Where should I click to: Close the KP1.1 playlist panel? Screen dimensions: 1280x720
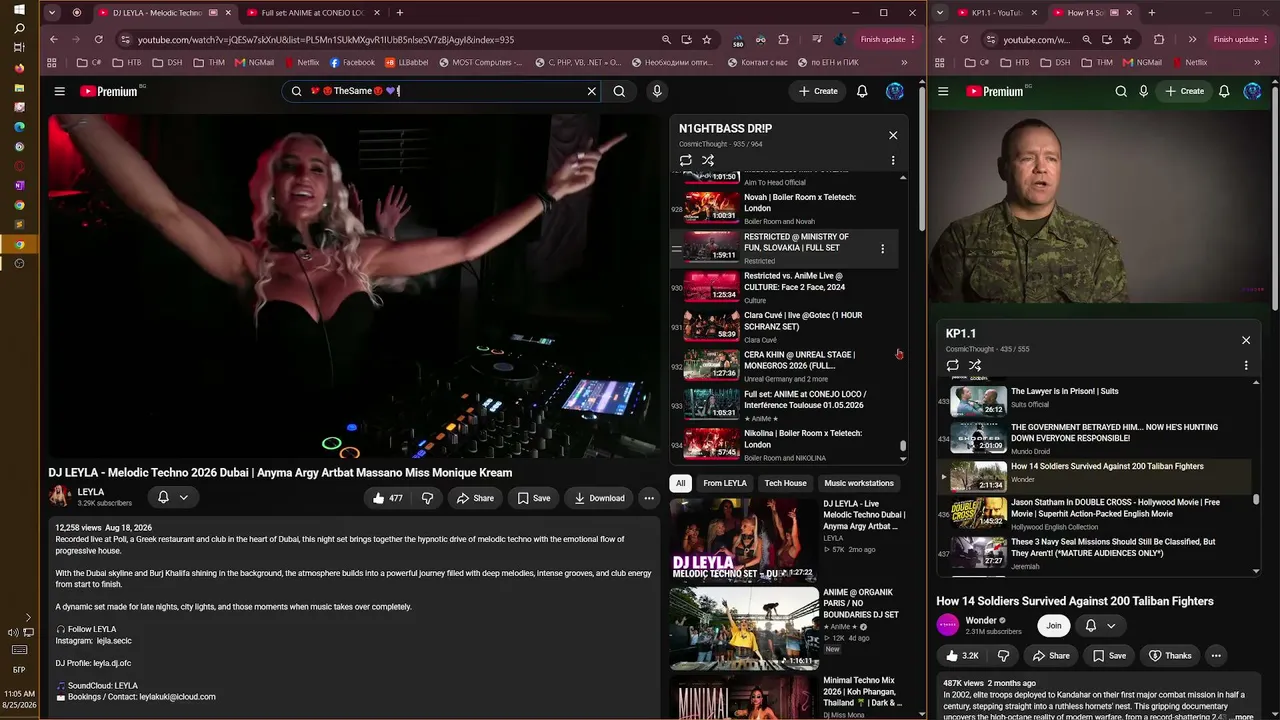tap(1246, 340)
